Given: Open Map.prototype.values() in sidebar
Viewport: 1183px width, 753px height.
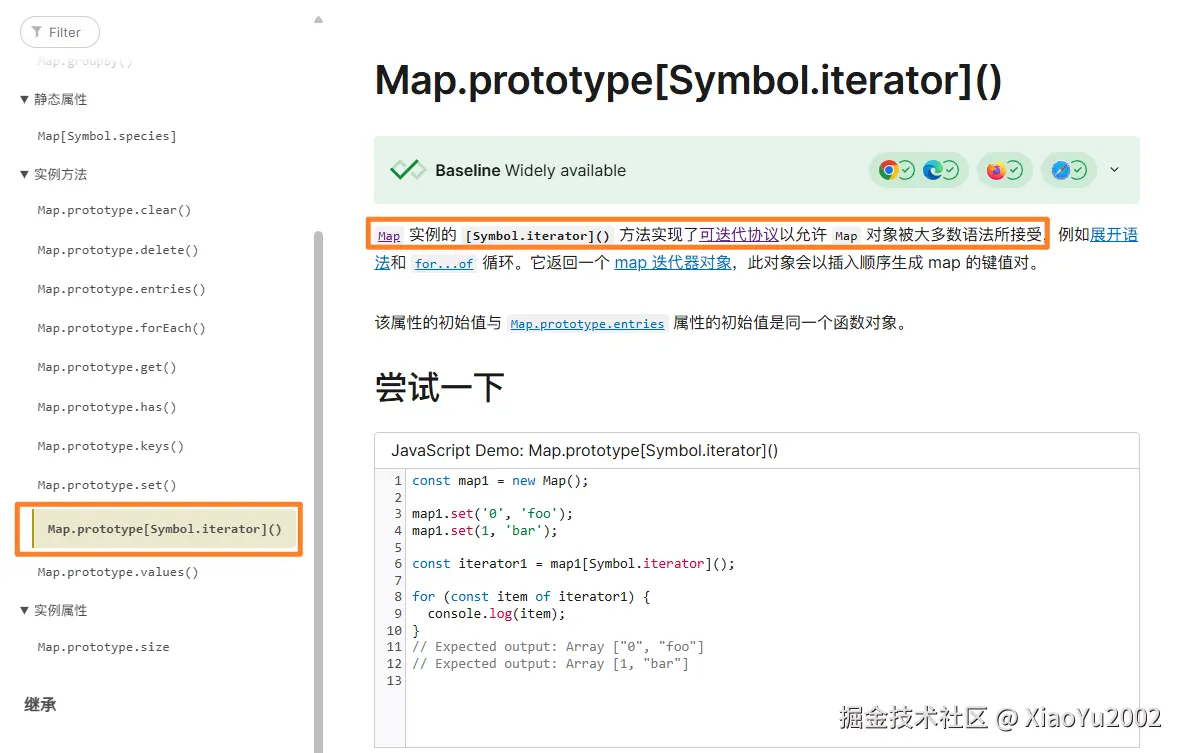Looking at the screenshot, I should coord(118,572).
